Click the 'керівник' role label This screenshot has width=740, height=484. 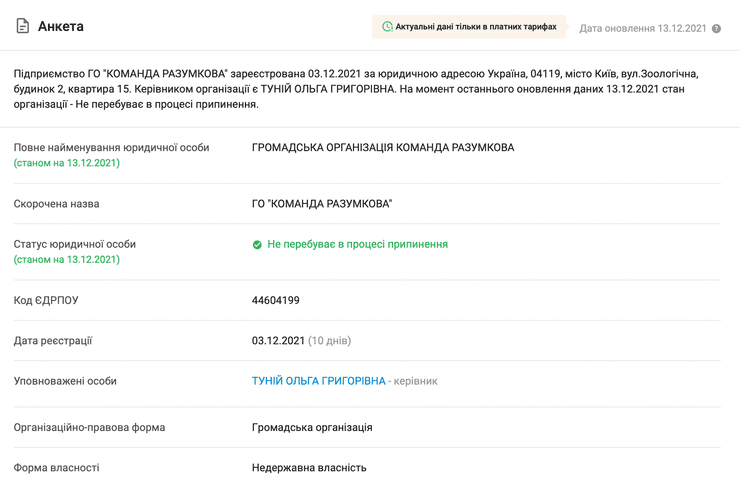[x=415, y=381]
